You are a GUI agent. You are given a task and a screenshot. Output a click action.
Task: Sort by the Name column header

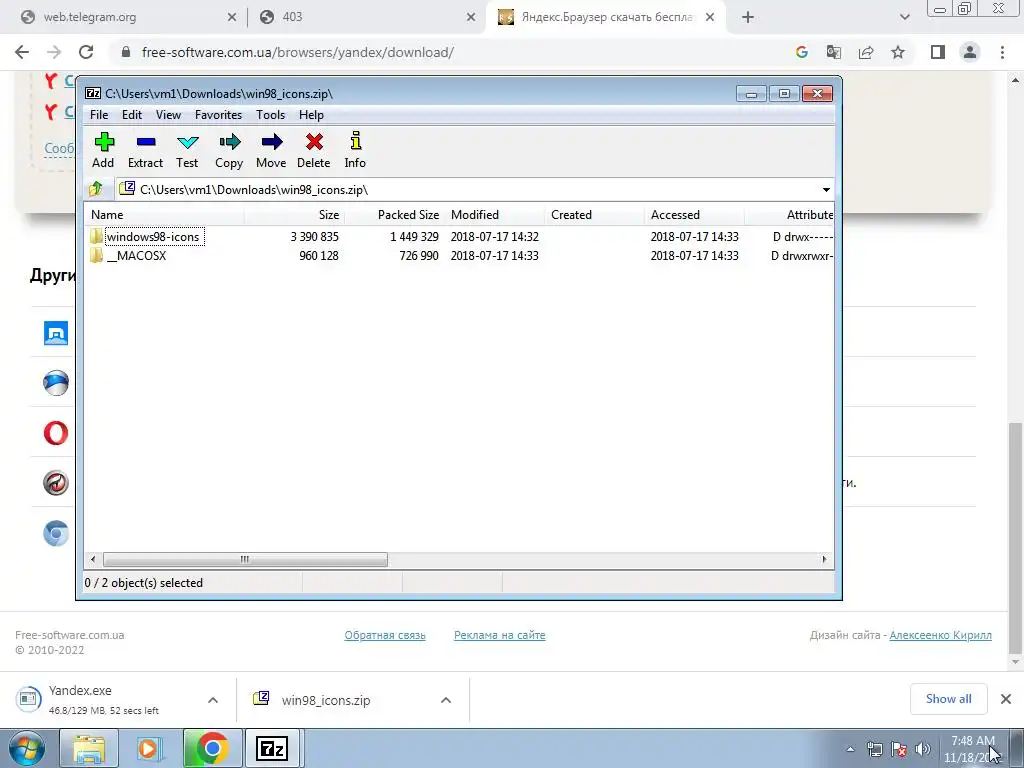(x=165, y=215)
